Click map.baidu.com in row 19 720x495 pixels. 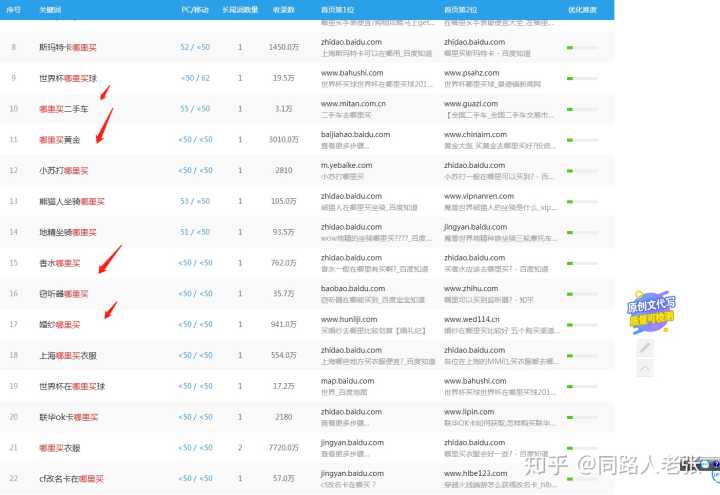(x=348, y=381)
